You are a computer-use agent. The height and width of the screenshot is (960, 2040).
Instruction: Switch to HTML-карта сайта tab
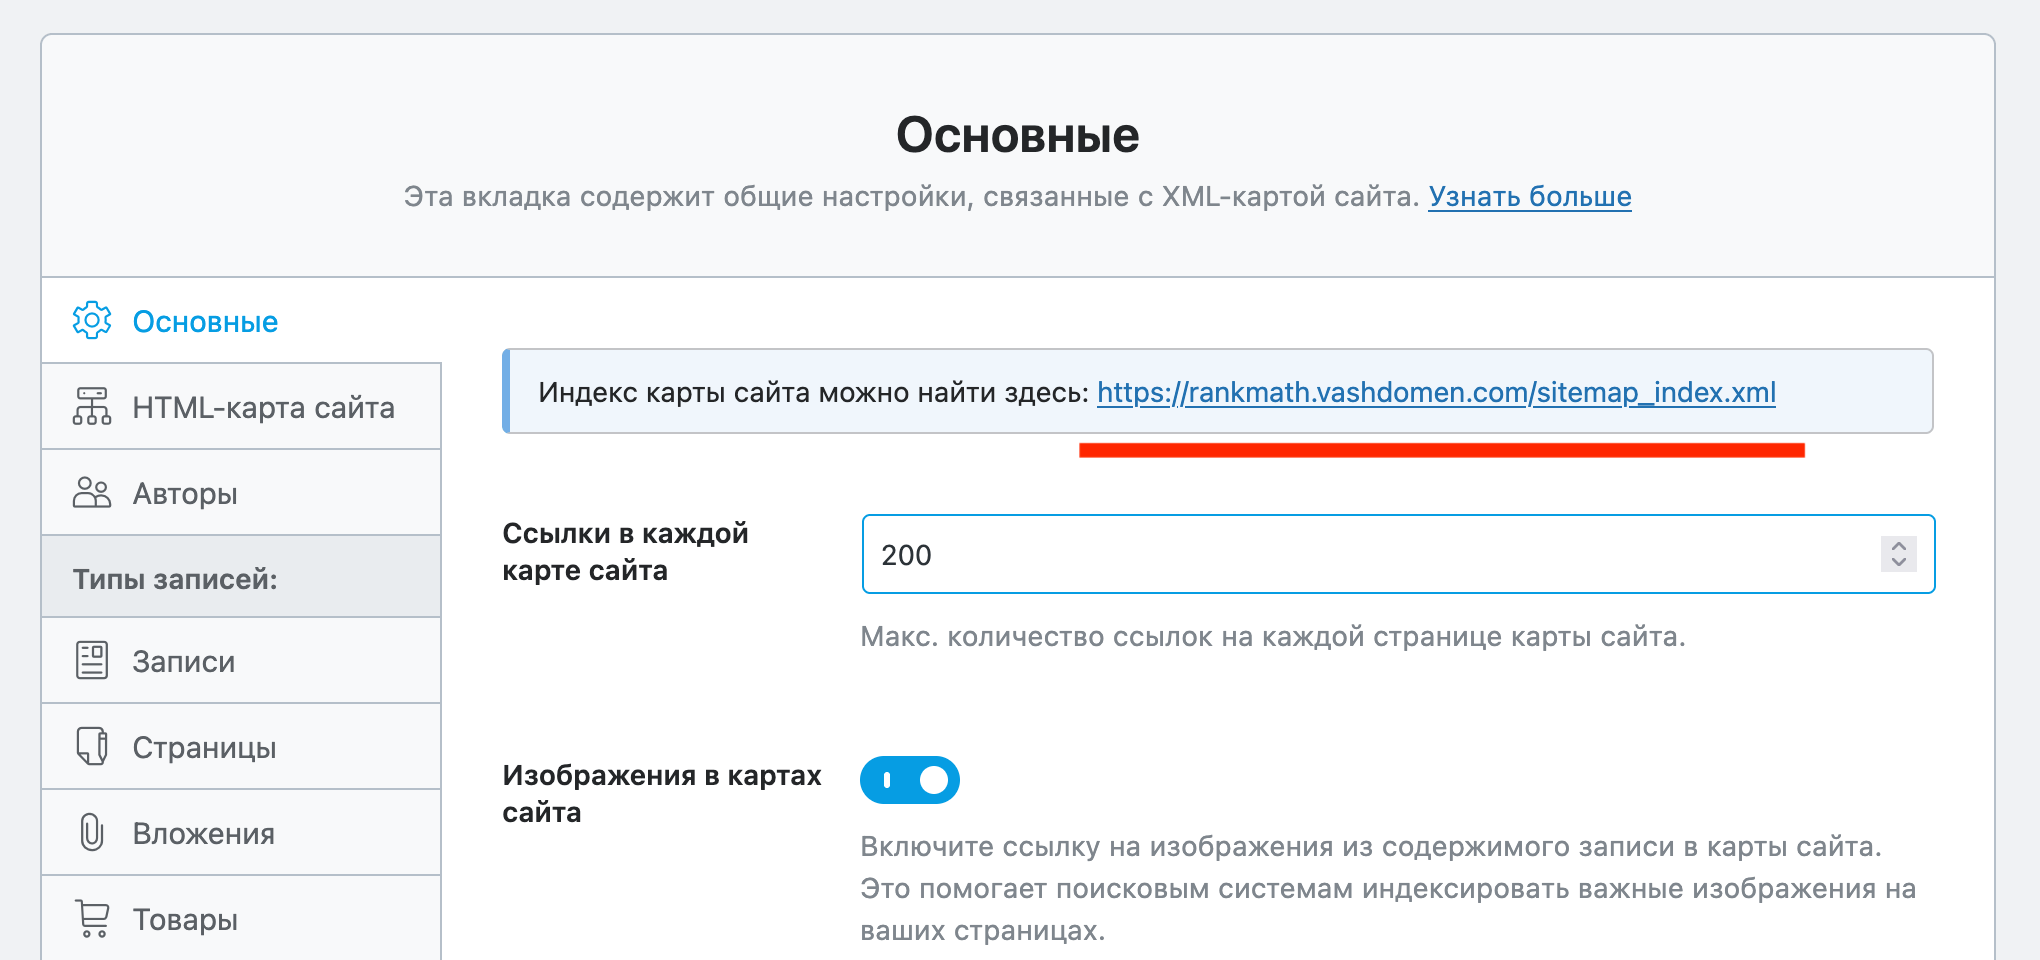click(241, 407)
